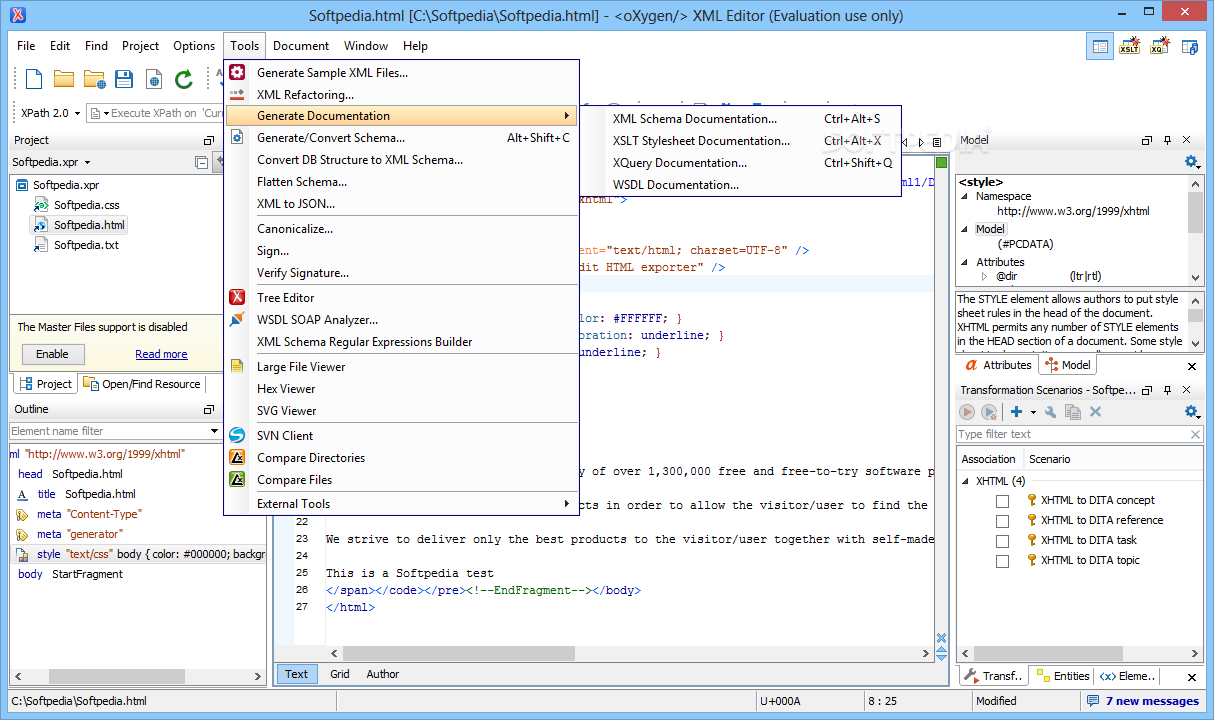Click the green Reload icon
Viewport: 1214px width, 720px height.
click(x=184, y=79)
